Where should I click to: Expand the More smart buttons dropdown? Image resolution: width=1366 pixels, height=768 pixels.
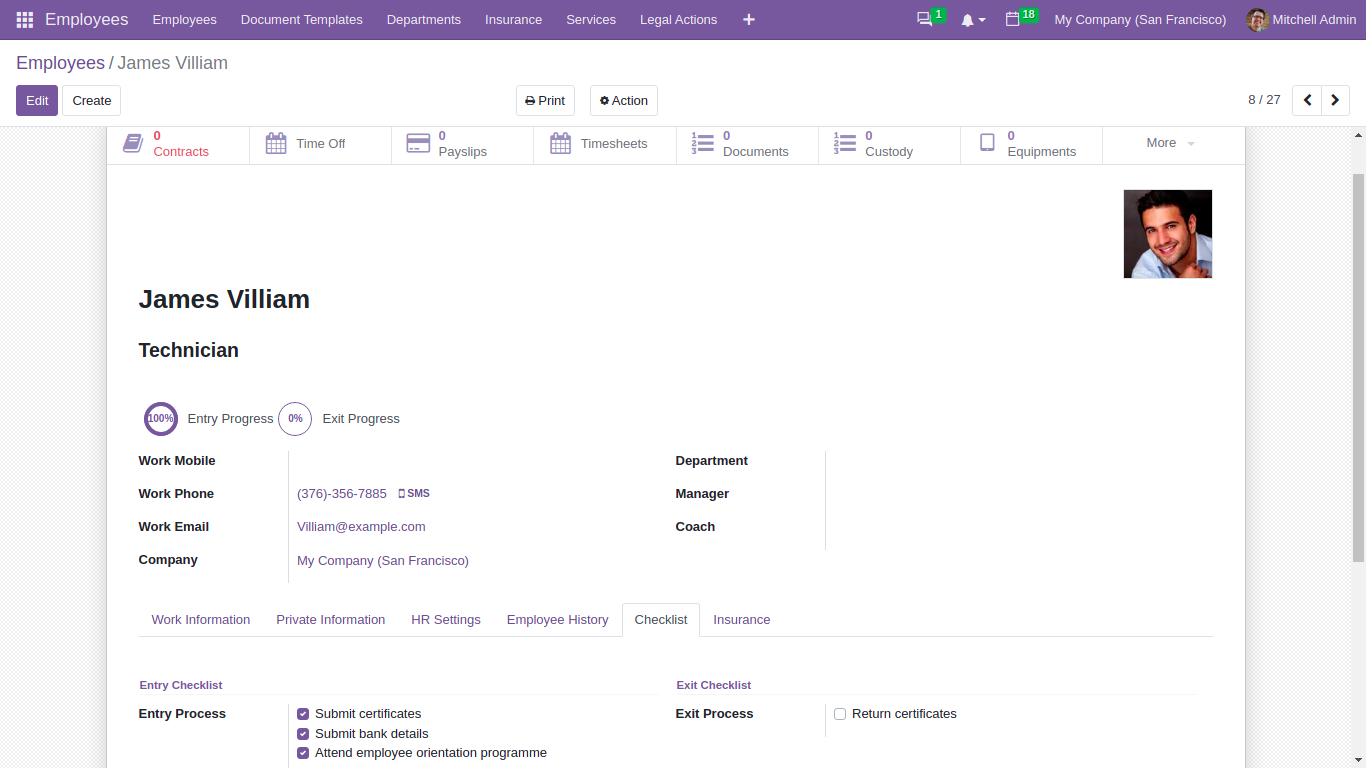coord(1168,143)
